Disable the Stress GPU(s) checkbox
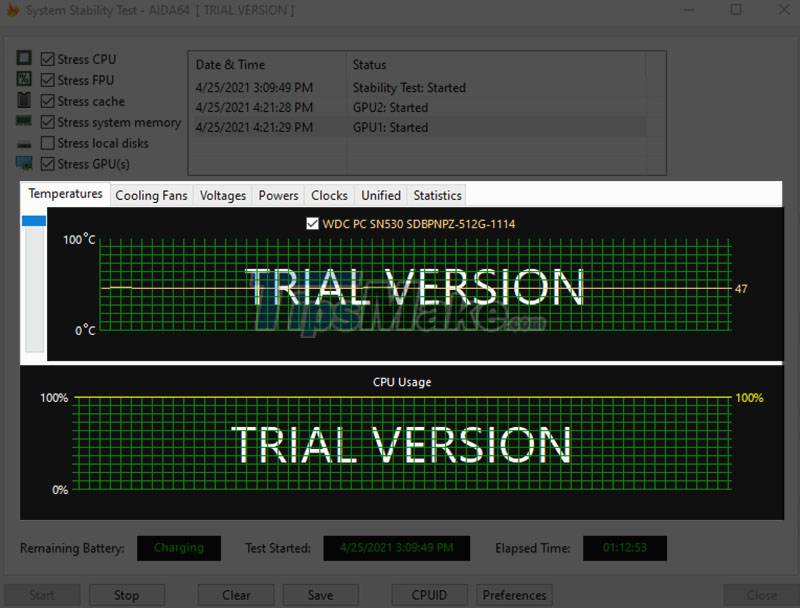The width and height of the screenshot is (800, 608). coord(47,164)
